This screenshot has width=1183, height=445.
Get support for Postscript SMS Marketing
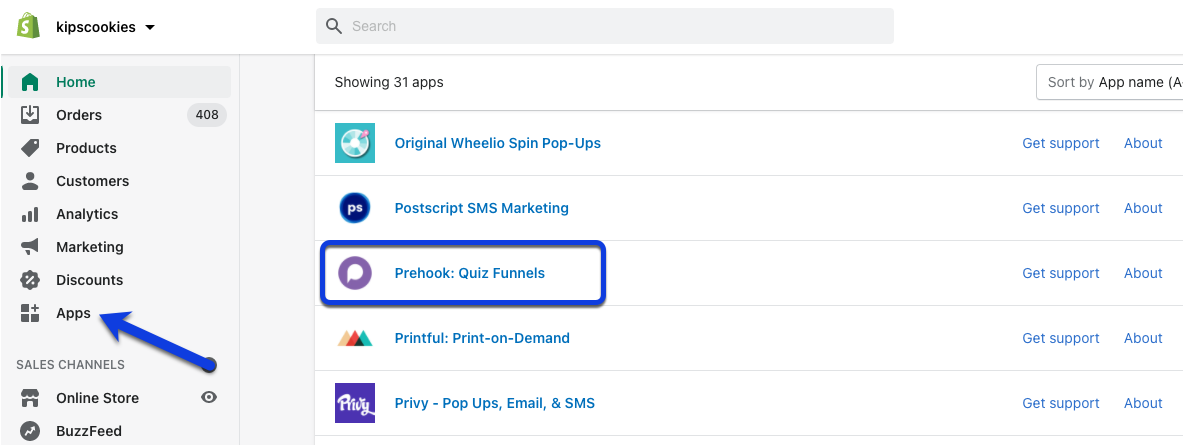[x=1061, y=208]
